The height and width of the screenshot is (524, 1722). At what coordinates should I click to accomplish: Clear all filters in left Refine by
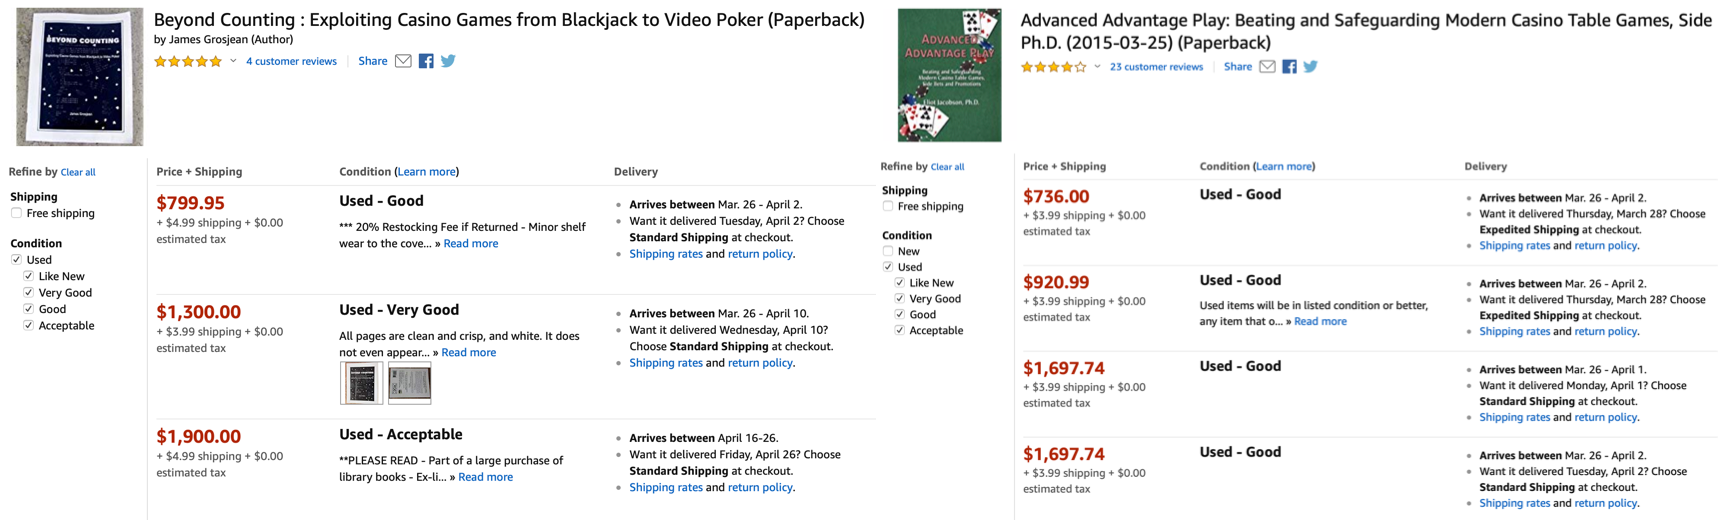78,173
